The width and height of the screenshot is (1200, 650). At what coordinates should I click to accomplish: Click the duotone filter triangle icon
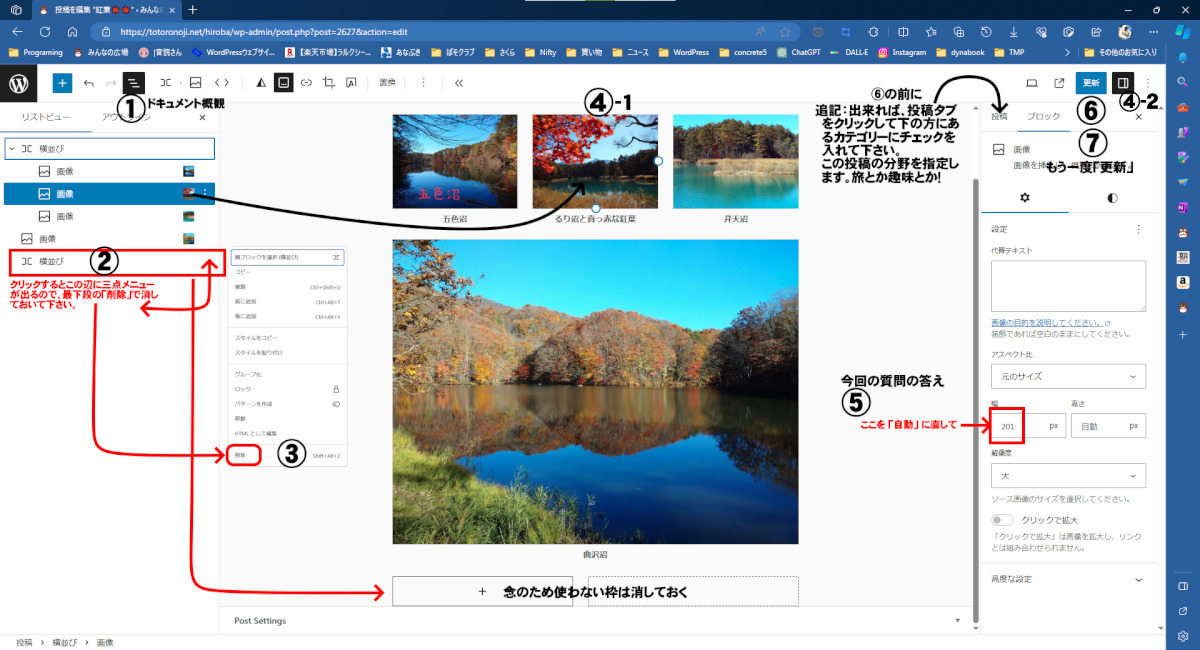(x=261, y=83)
